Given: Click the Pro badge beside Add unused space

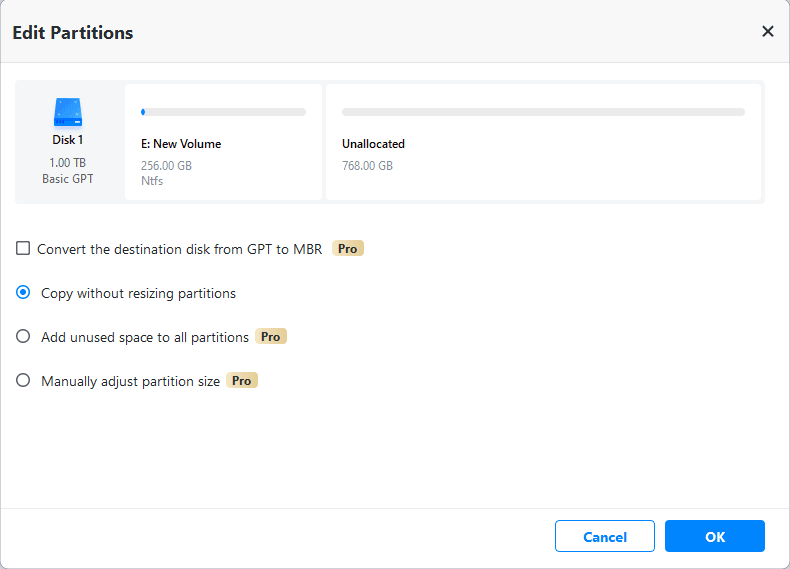Looking at the screenshot, I should coord(270,337).
